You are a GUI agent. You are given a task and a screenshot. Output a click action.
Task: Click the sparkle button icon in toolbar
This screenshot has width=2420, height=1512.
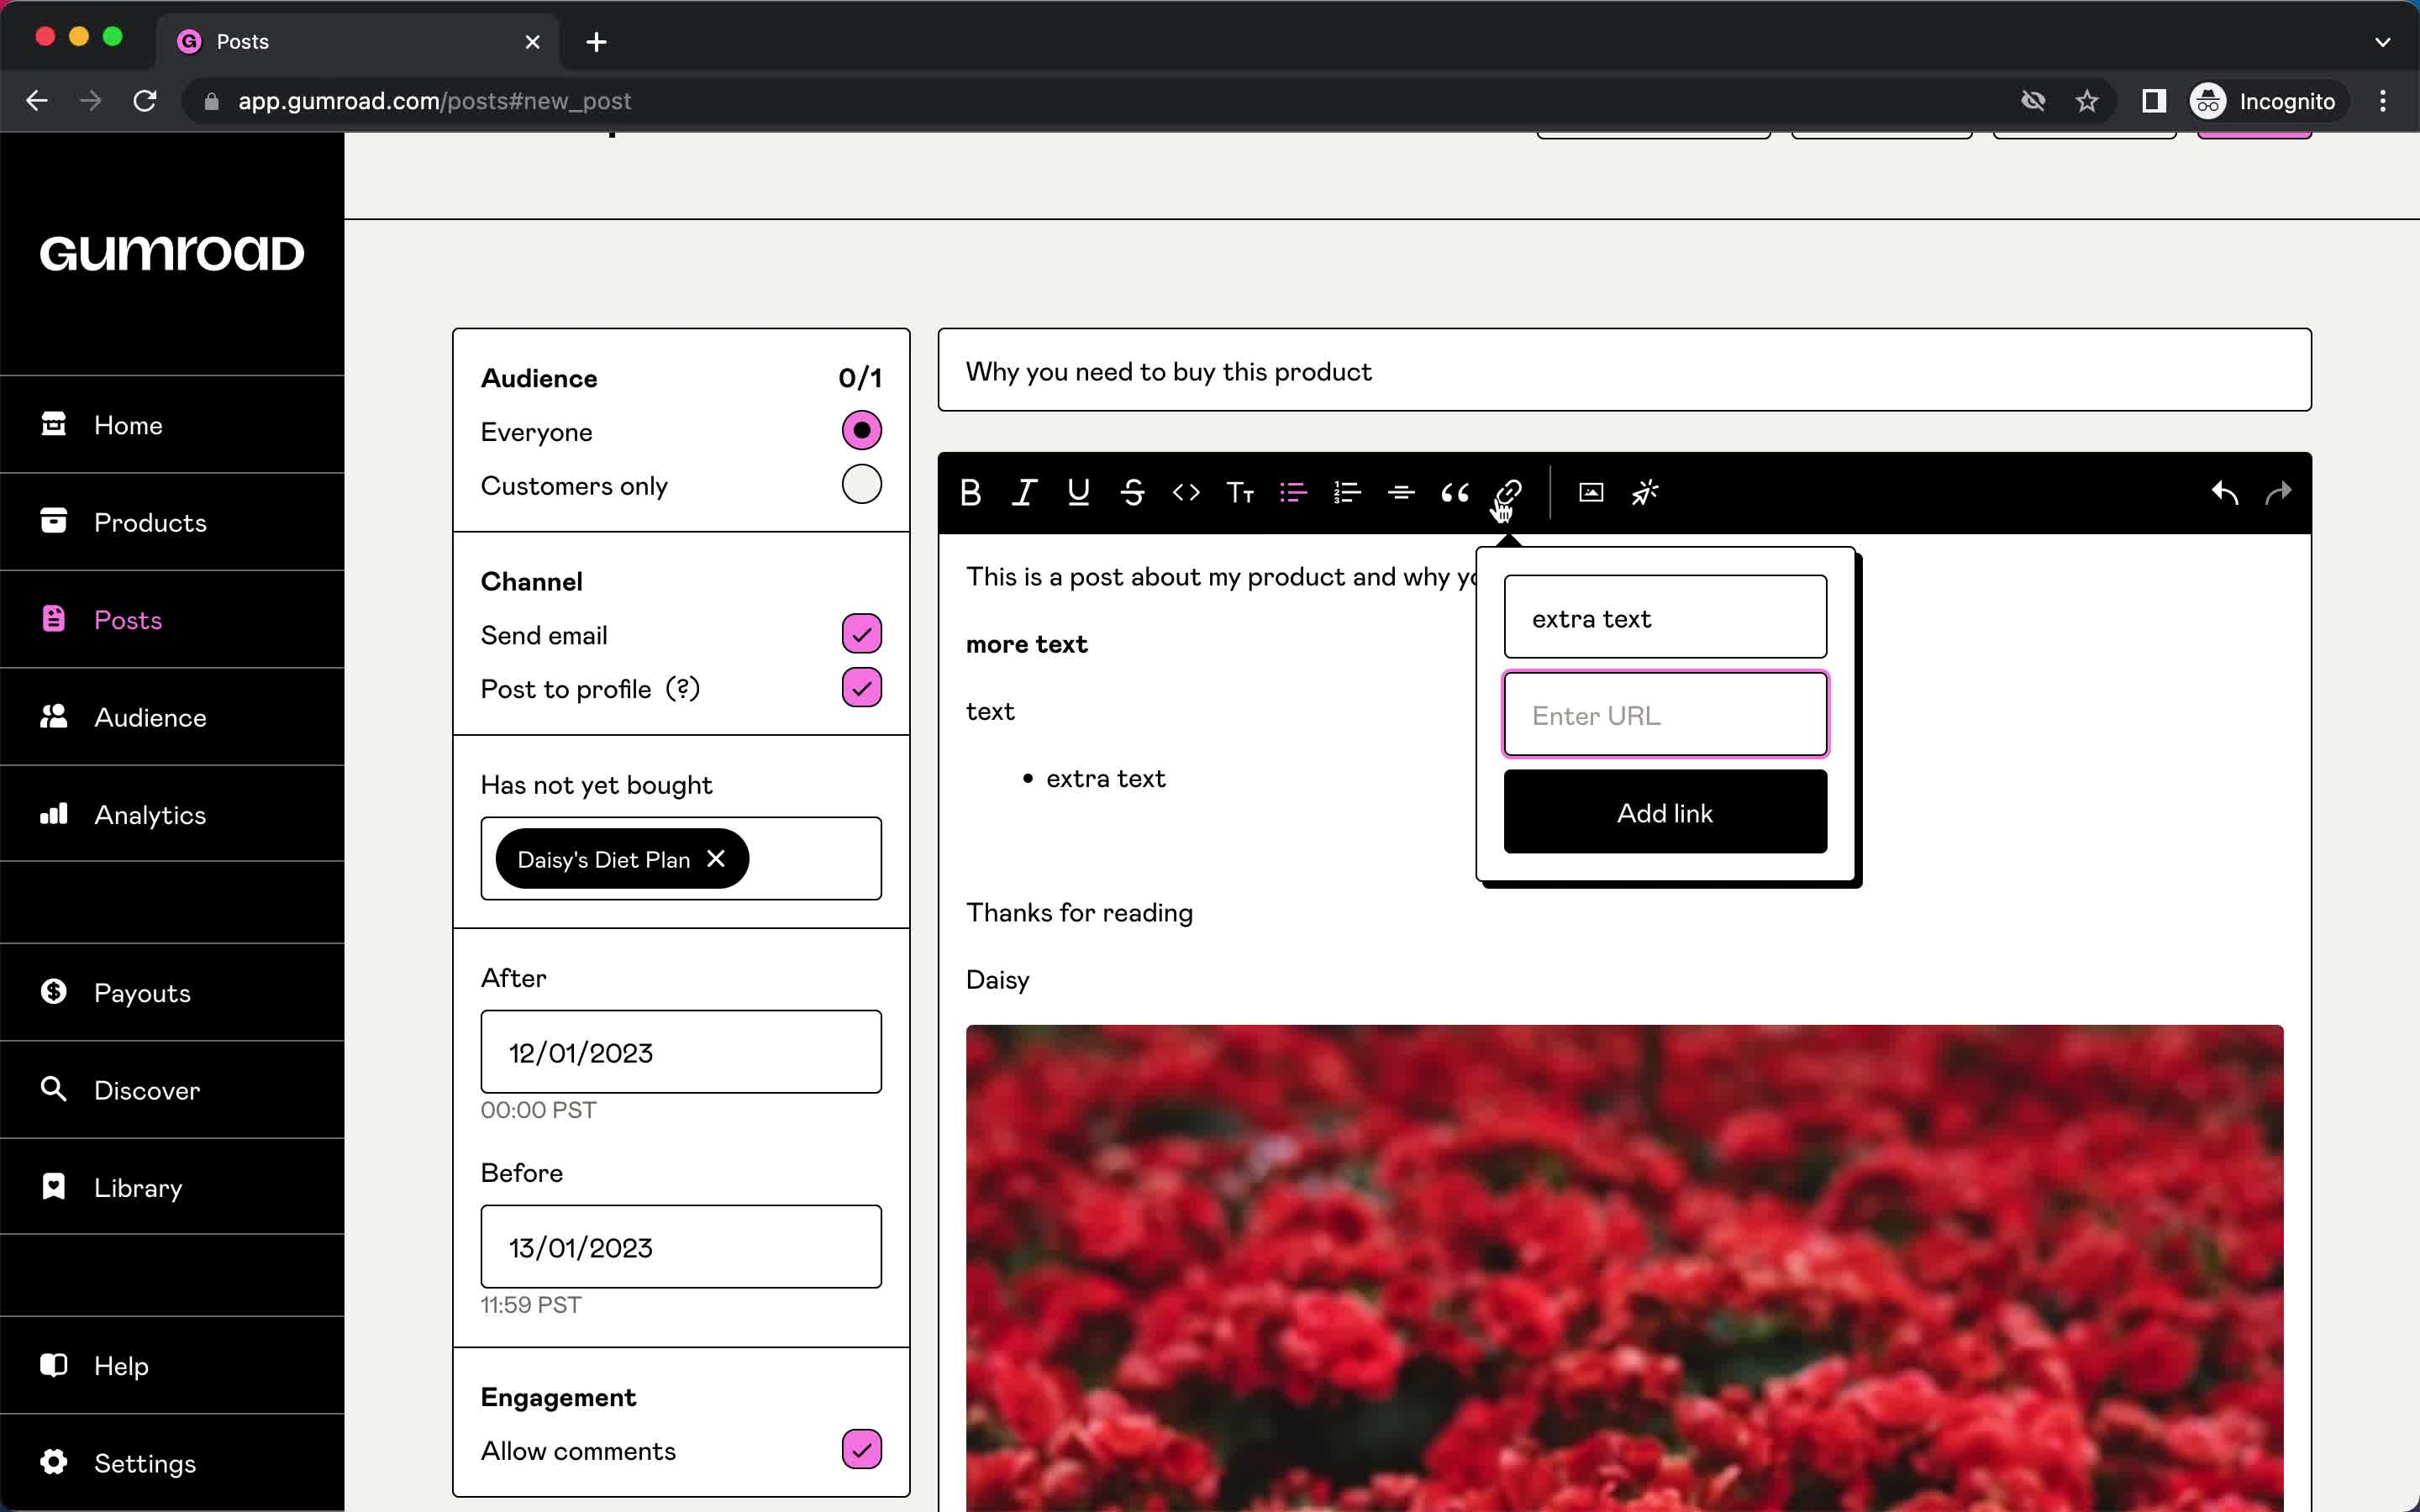point(1645,492)
